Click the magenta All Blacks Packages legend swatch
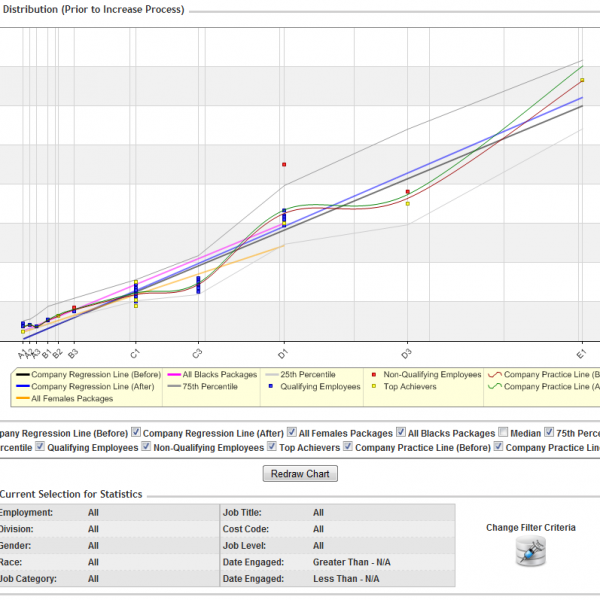Viewport: 600px width, 600px height. pos(174,375)
